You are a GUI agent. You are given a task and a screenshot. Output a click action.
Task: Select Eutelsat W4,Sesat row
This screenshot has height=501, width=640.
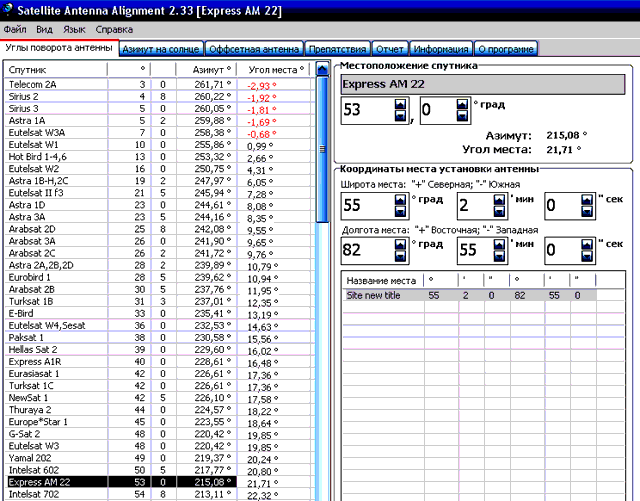[x=159, y=325]
